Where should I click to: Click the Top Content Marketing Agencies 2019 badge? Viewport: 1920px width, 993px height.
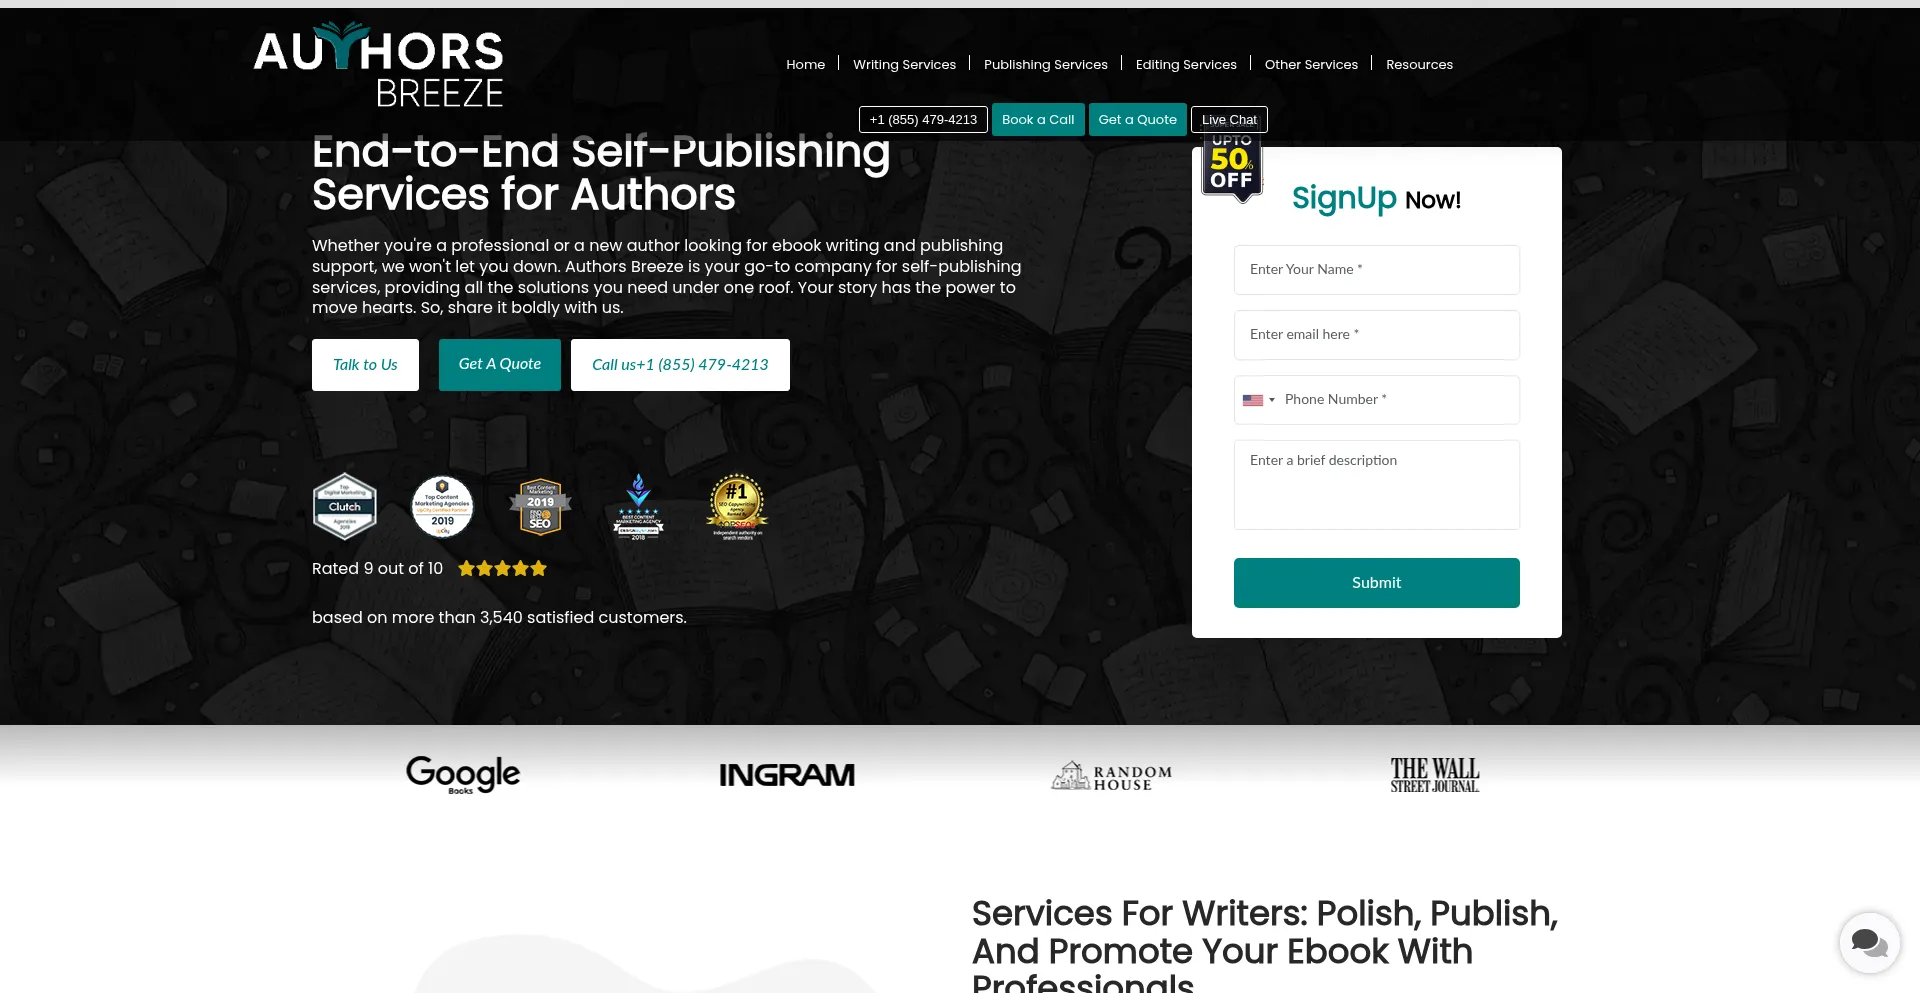point(442,506)
